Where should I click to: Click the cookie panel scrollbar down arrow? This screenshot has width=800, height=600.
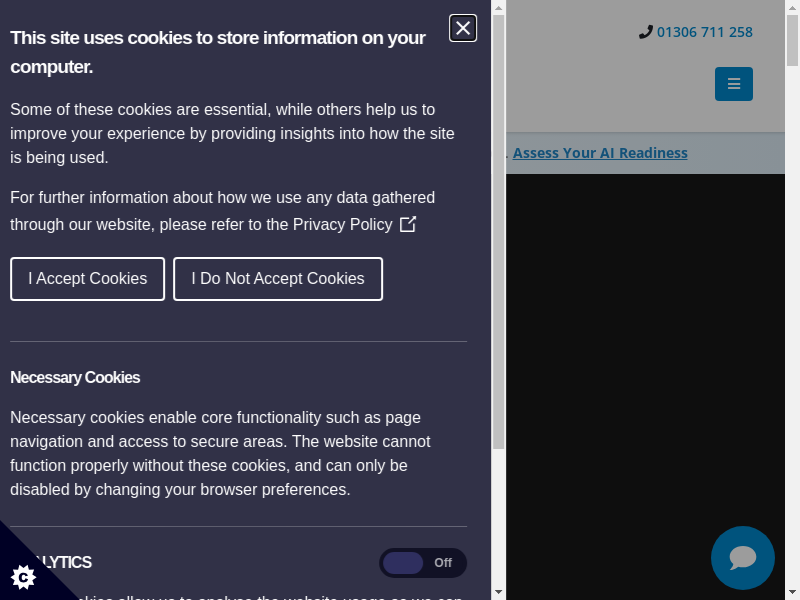498,592
